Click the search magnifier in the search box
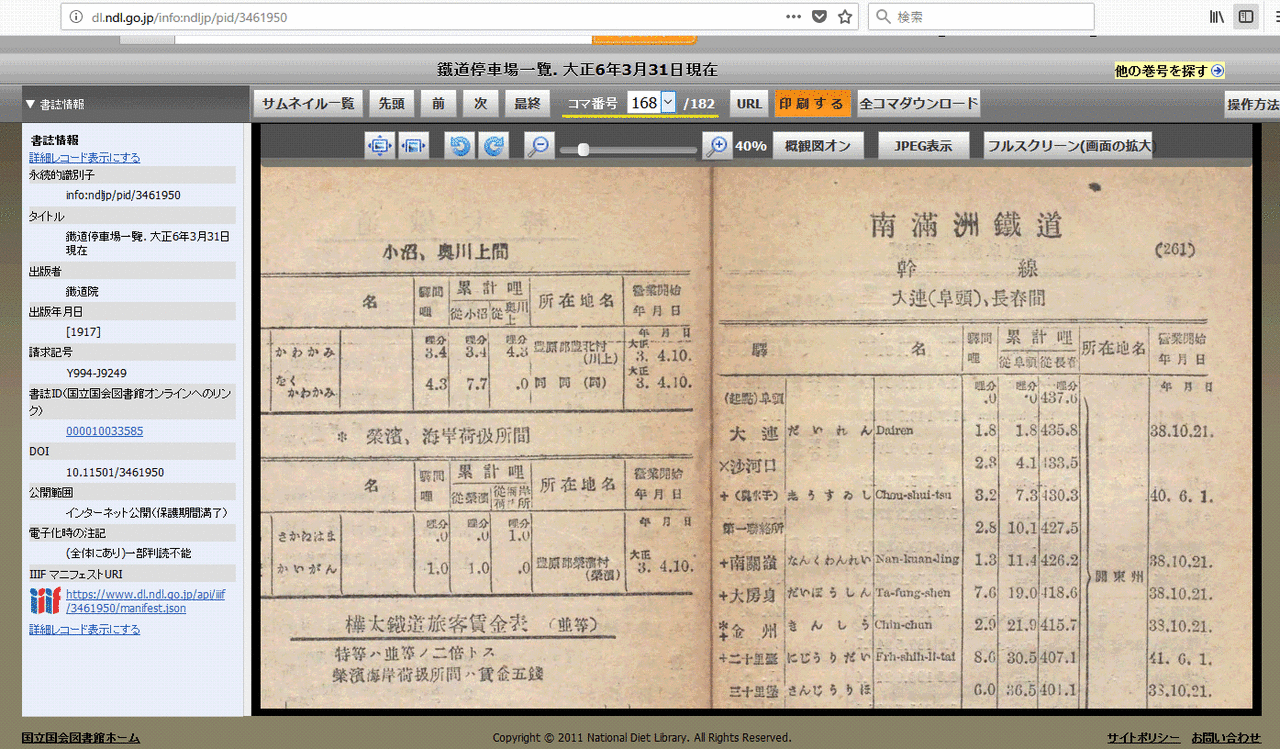 [882, 17]
